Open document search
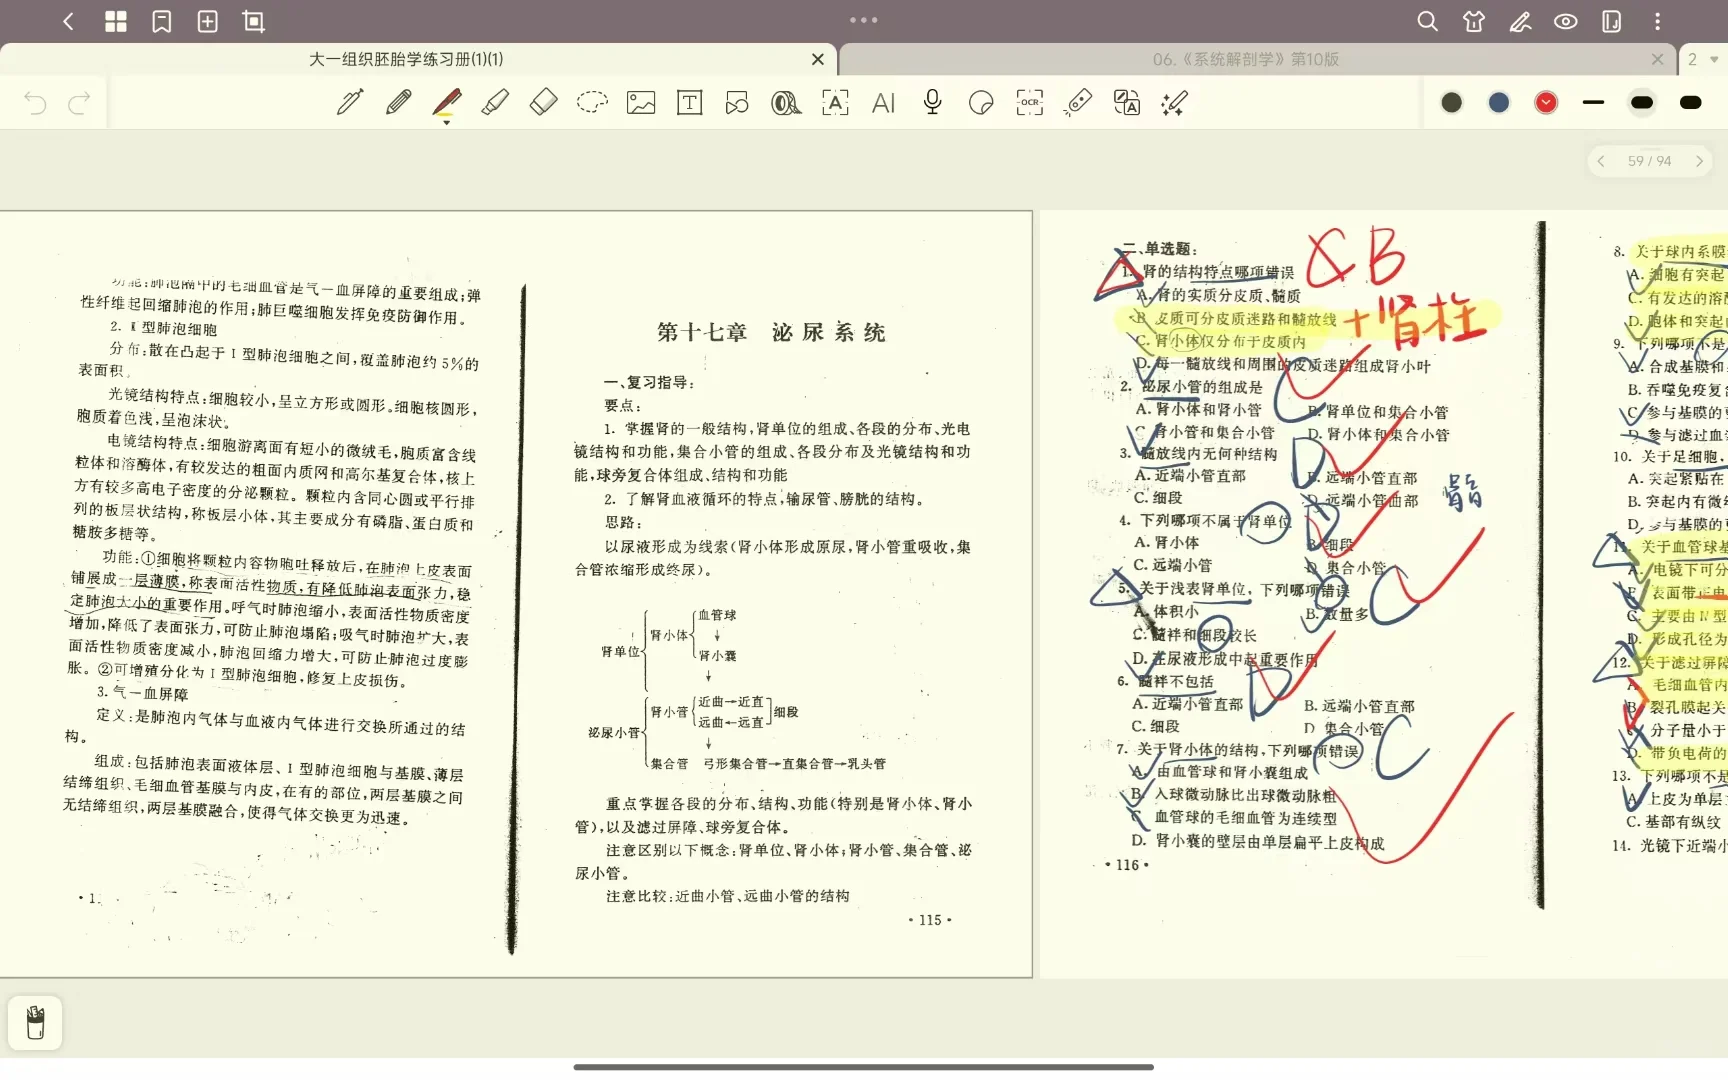The width and height of the screenshot is (1728, 1080). [1427, 21]
